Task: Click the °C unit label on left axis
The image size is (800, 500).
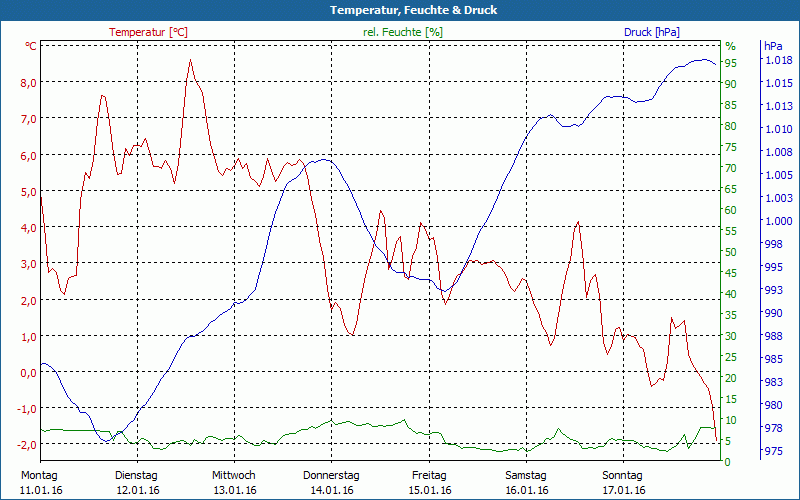Action: pos(31,46)
